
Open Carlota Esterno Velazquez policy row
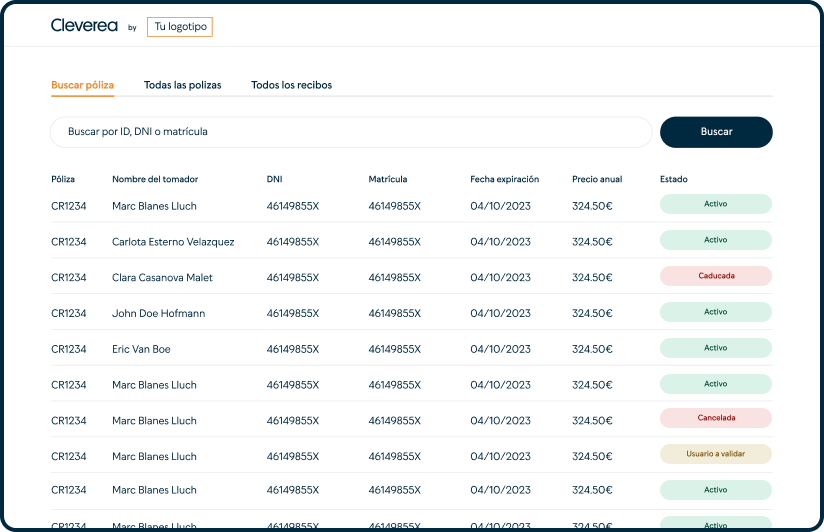click(x=173, y=242)
